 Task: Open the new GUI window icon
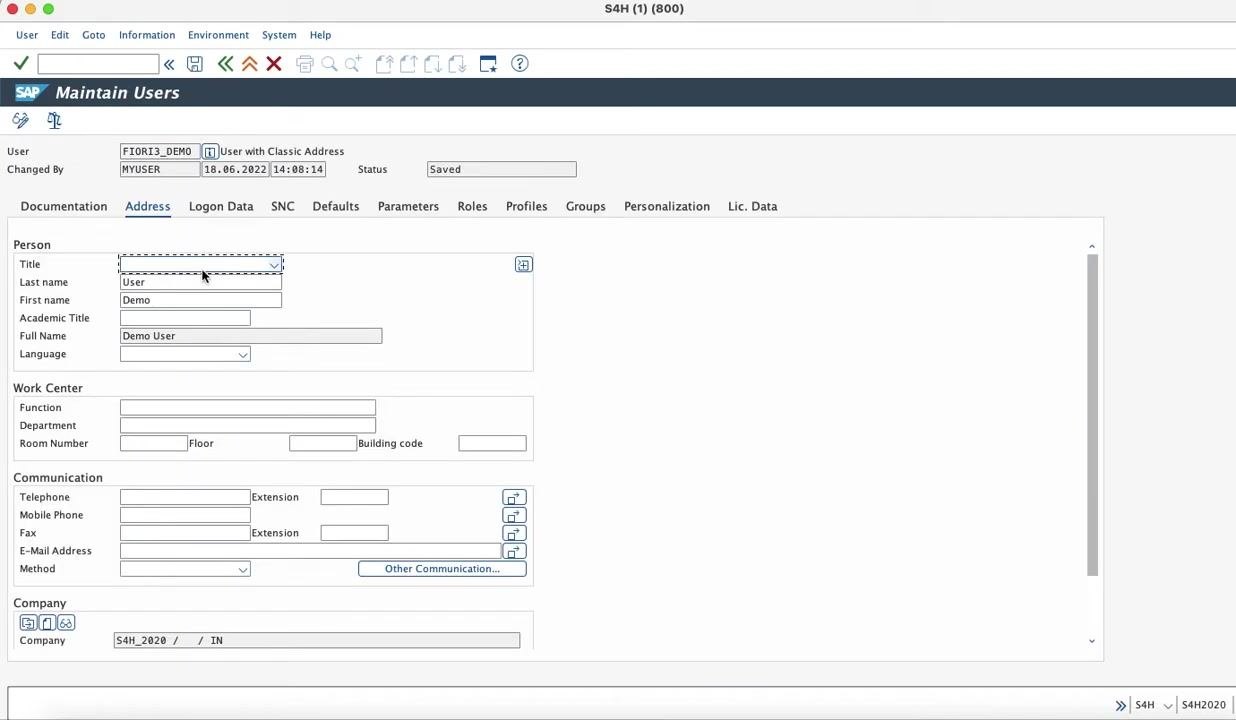point(488,64)
